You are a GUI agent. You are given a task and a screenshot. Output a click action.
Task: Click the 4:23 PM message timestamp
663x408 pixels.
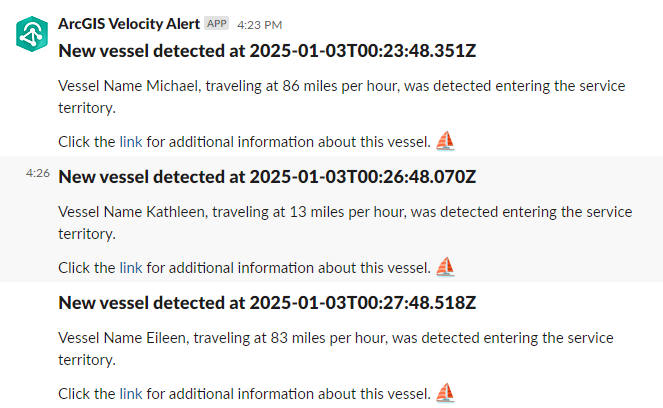pos(259,24)
